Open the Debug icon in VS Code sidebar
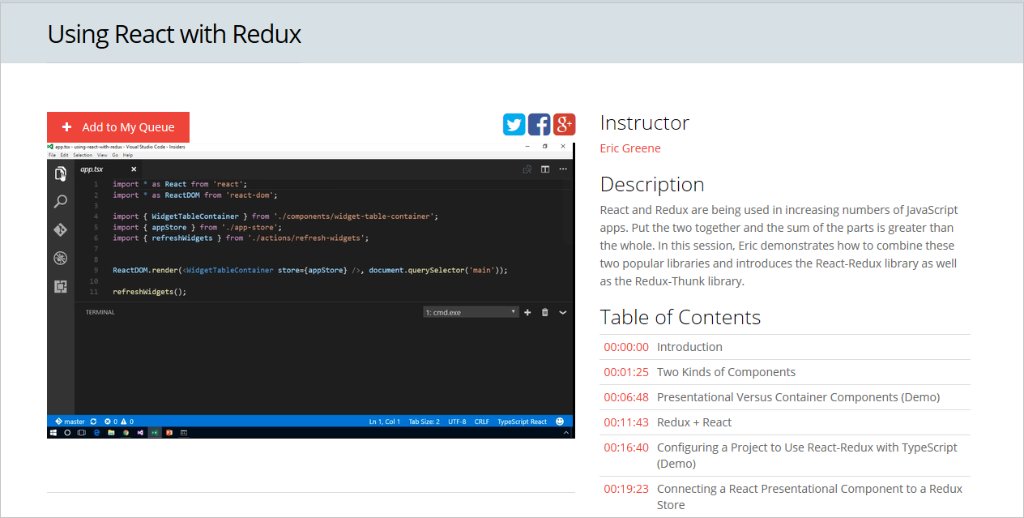This screenshot has height=518, width=1024. click(60, 258)
